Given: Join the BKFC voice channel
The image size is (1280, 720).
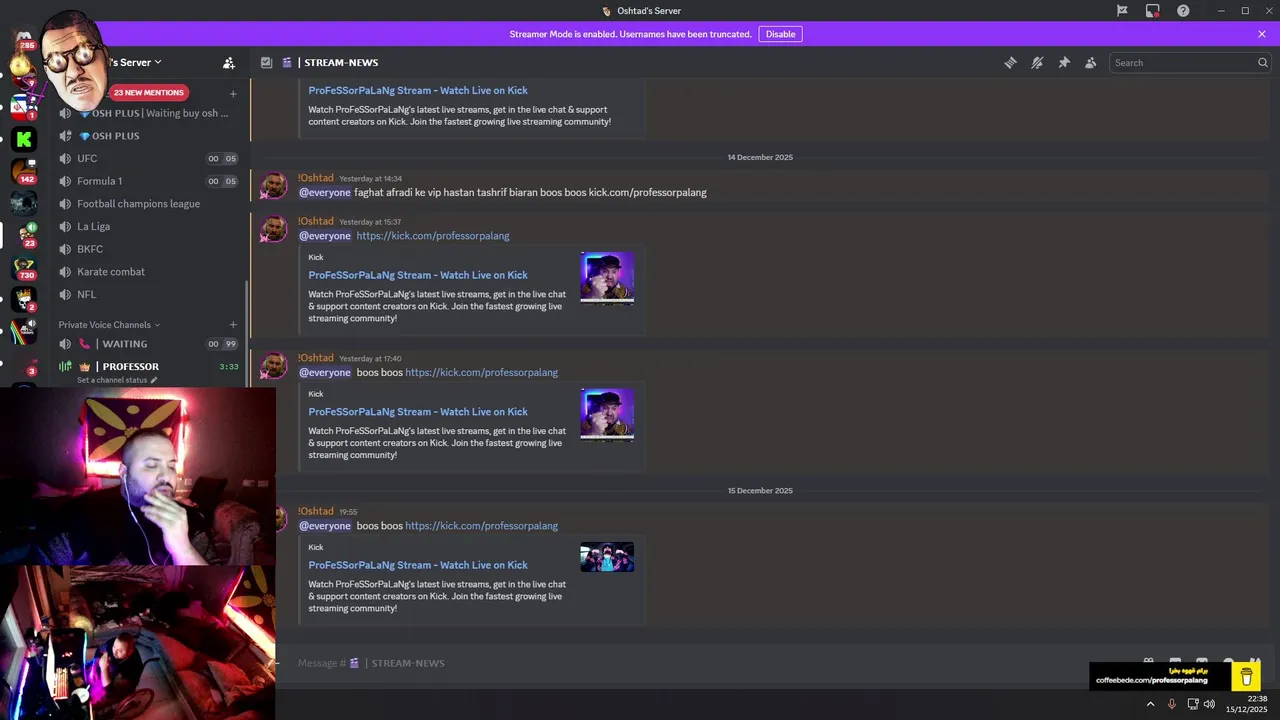Looking at the screenshot, I should tap(150, 249).
